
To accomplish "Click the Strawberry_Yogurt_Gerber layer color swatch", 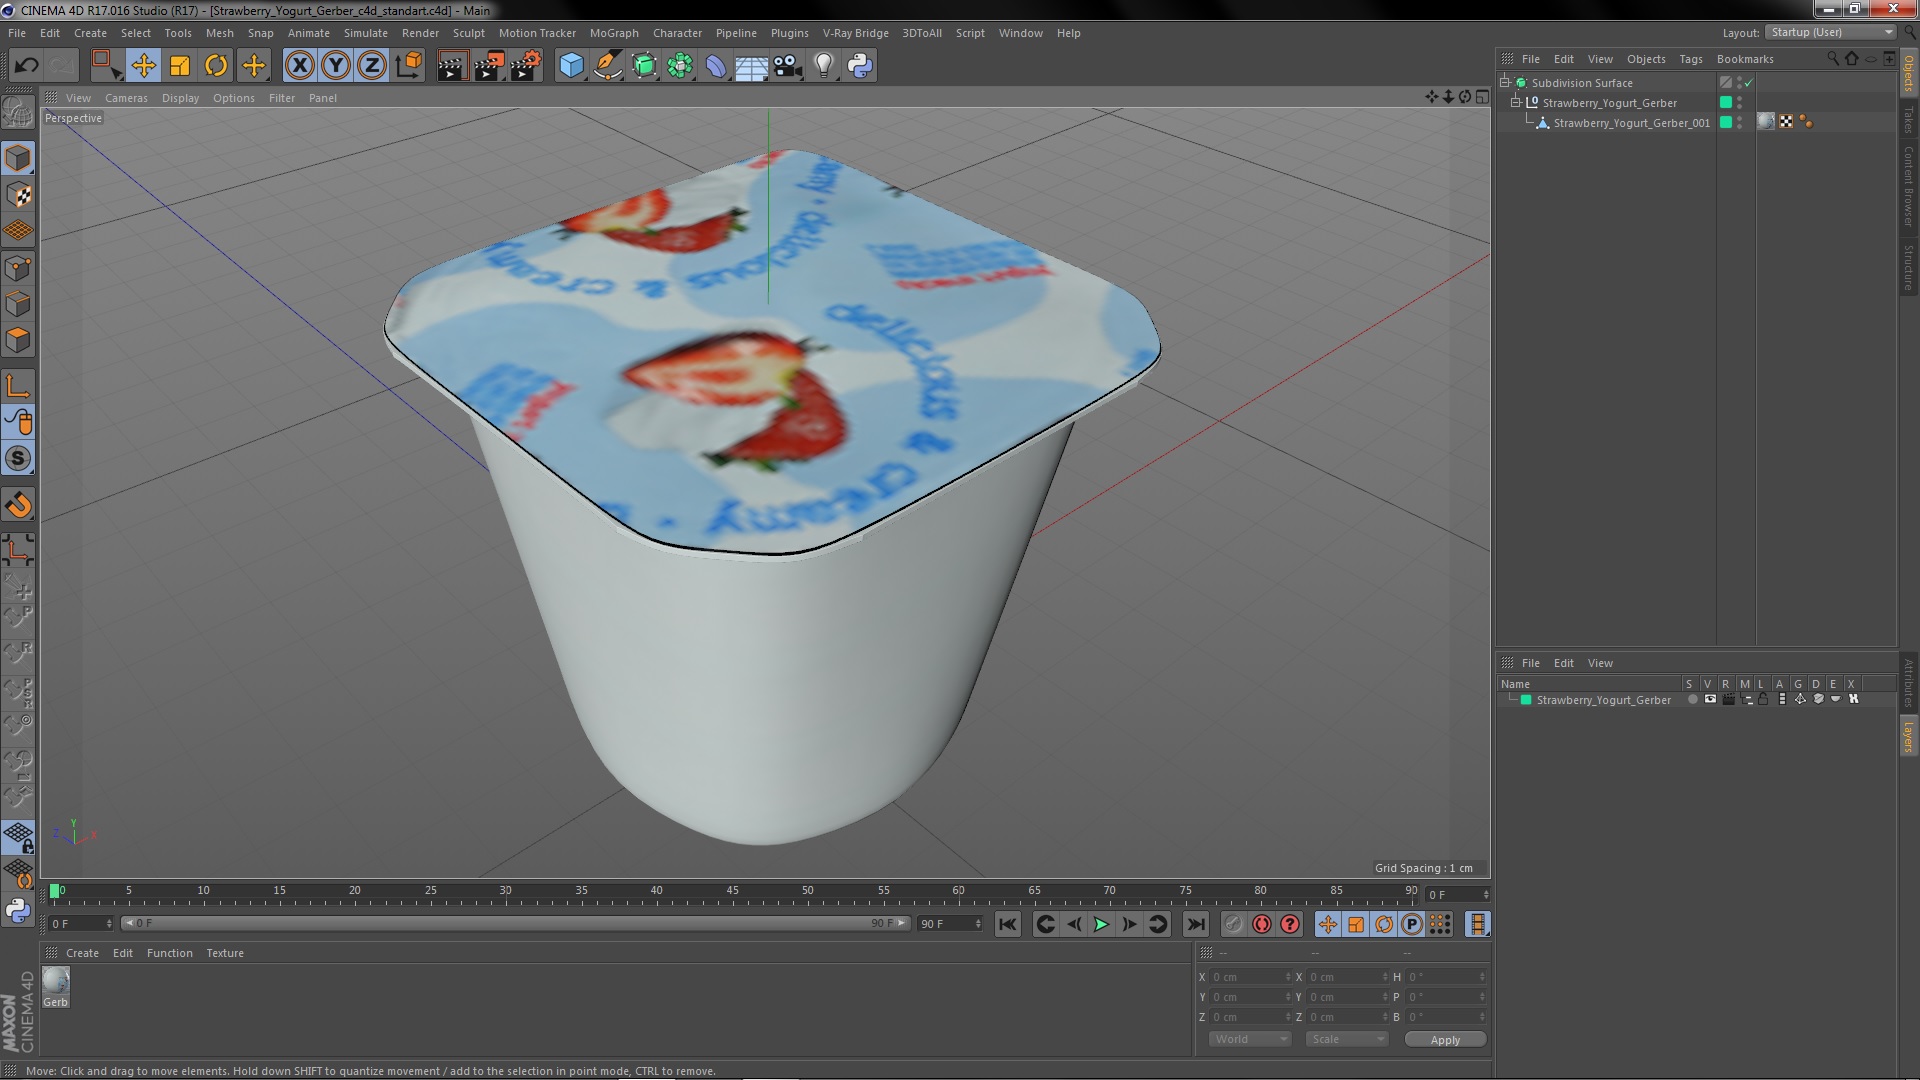I will pos(1526,700).
